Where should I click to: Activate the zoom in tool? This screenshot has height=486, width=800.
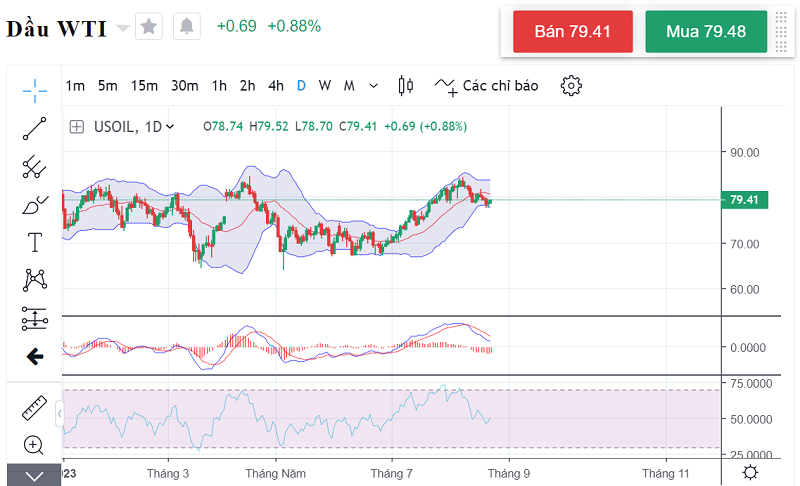35,445
